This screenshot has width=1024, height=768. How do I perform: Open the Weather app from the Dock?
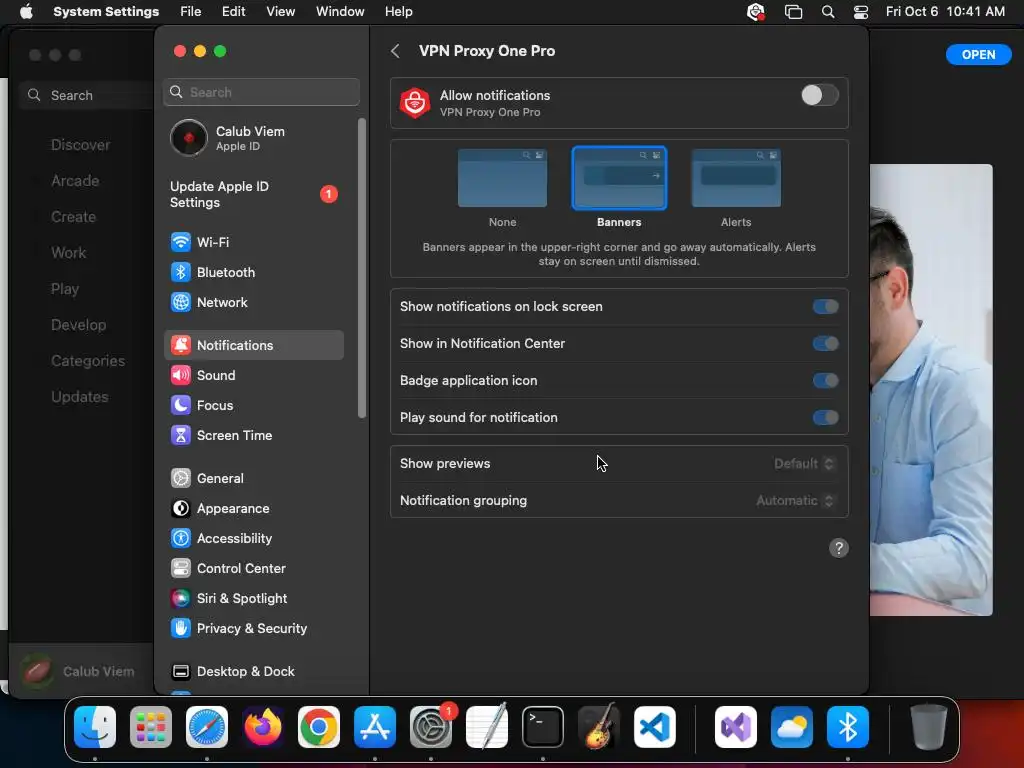point(792,727)
